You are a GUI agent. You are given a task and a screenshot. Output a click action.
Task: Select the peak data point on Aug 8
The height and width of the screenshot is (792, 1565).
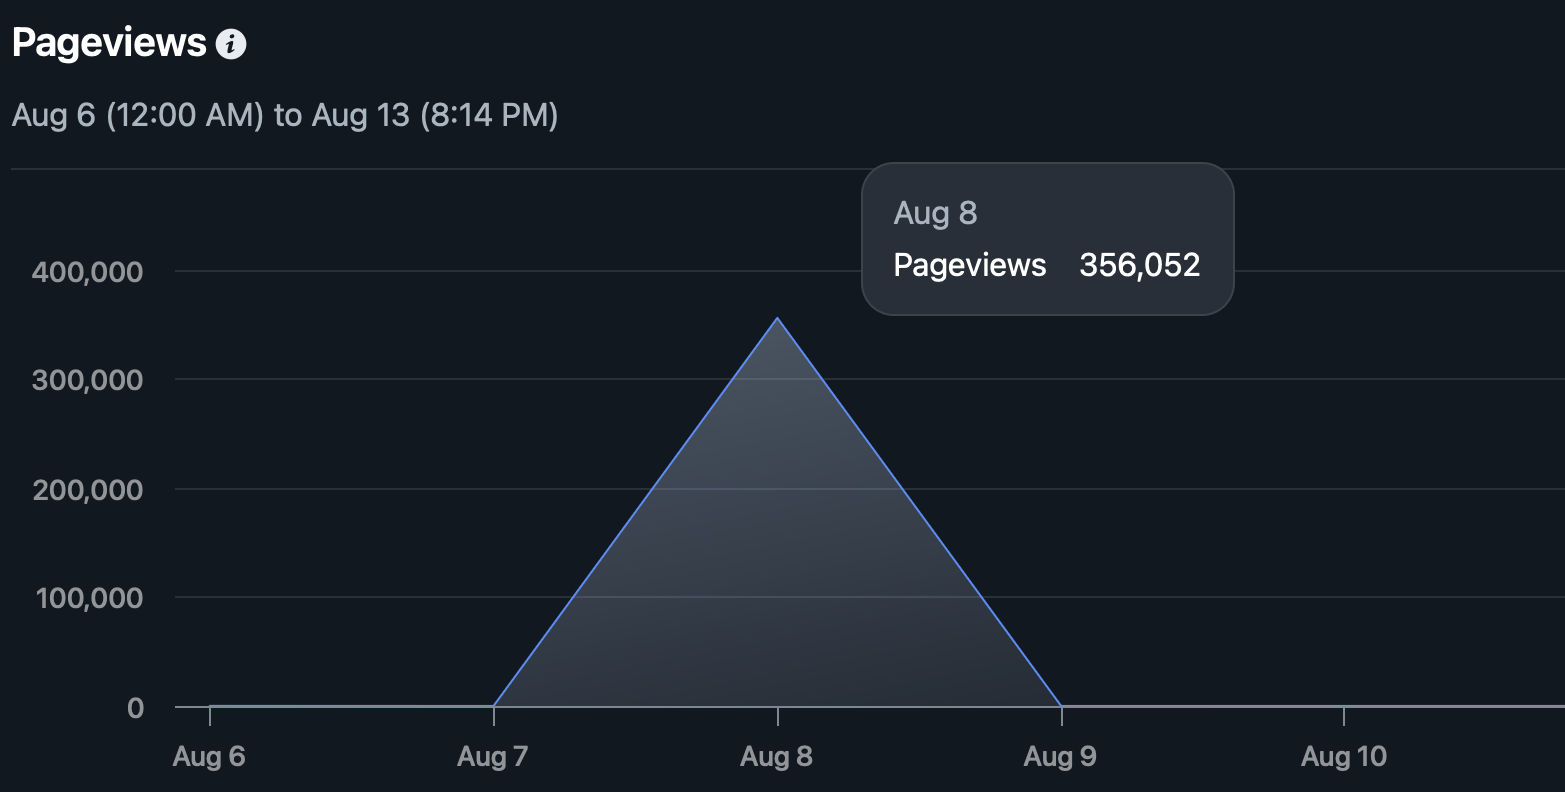tap(777, 318)
